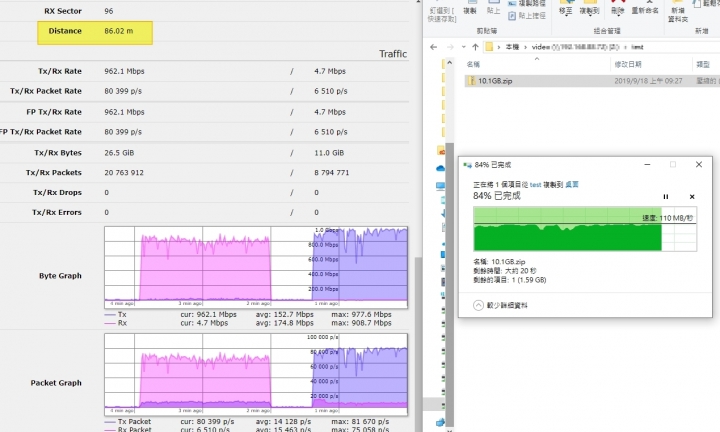Image resolution: width=720 pixels, height=432 pixels.
Task: Click the Rx legend entry under Byte Graph
Action: 116,323
